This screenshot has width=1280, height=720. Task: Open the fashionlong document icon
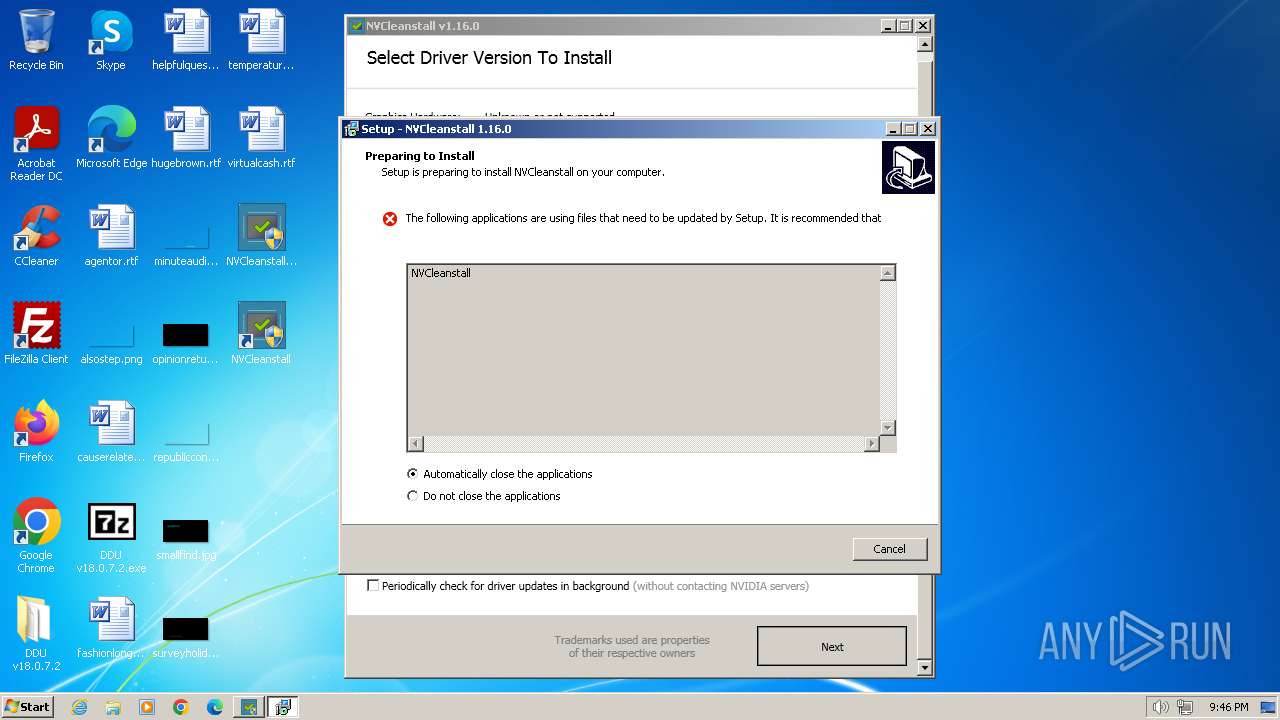click(x=111, y=628)
